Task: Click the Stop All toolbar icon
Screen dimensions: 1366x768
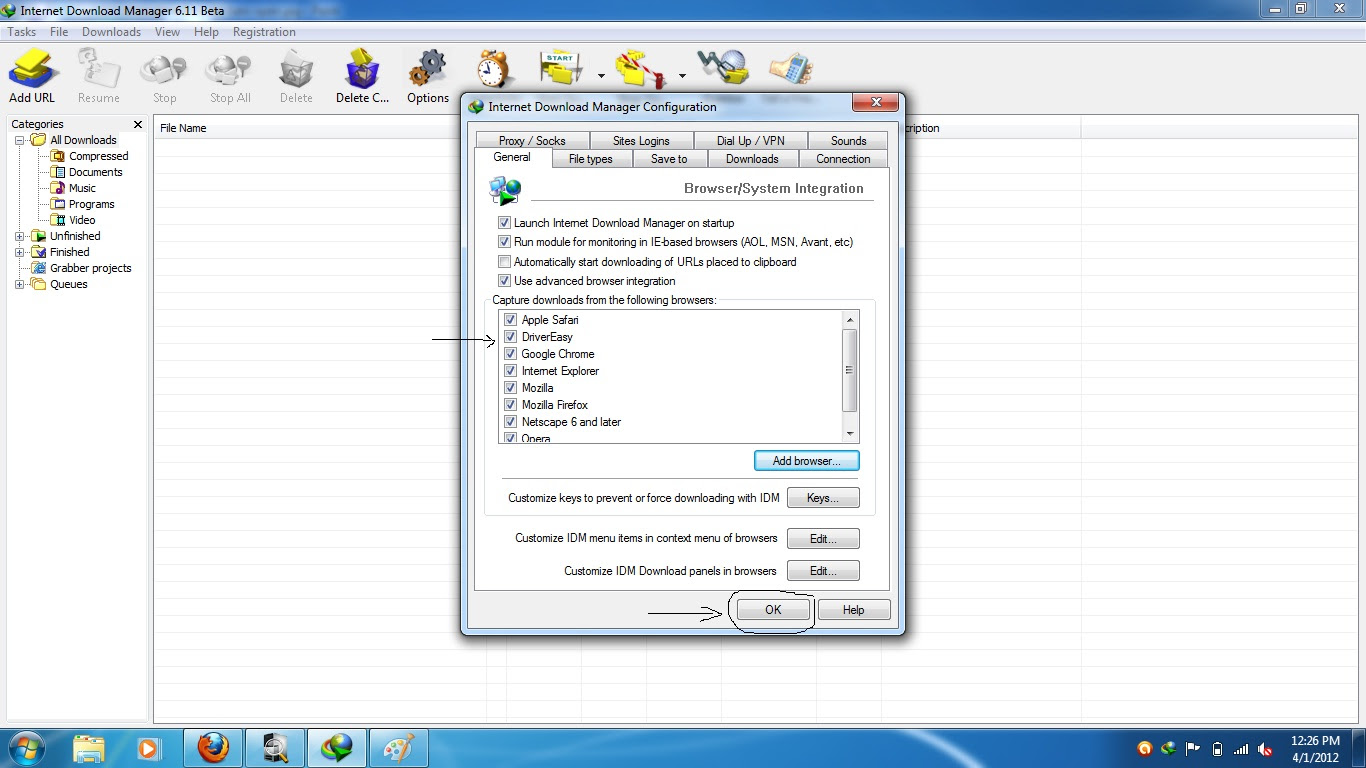Action: click(x=229, y=78)
